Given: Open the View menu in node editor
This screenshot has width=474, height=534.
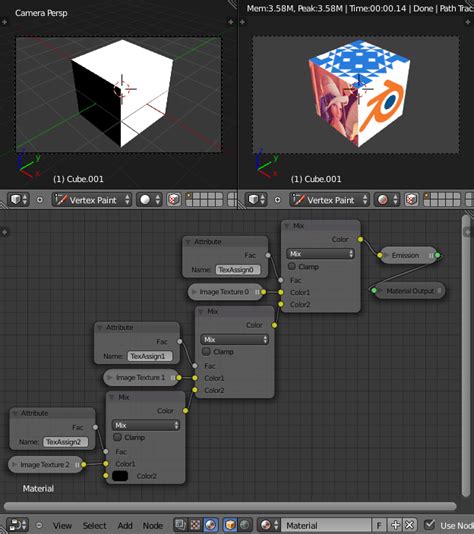Looking at the screenshot, I should 62,525.
